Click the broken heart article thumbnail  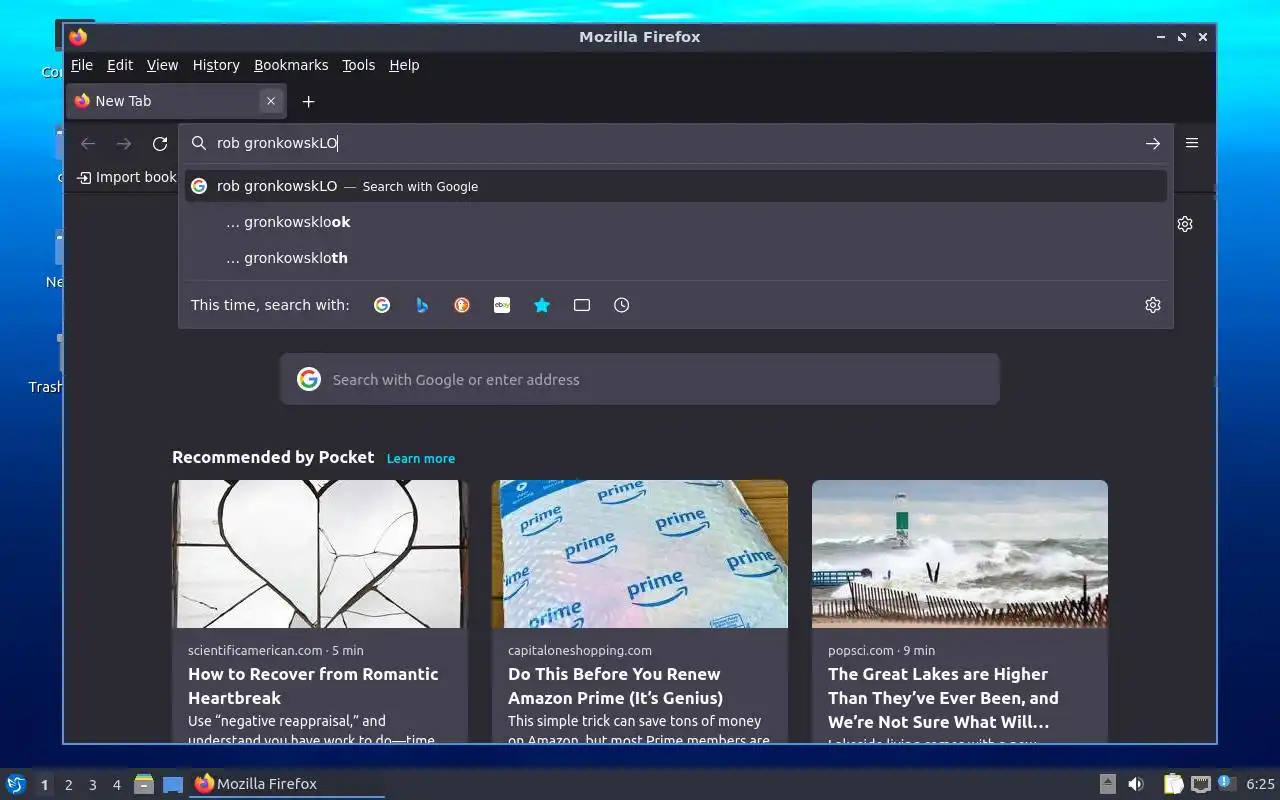pyautogui.click(x=320, y=554)
